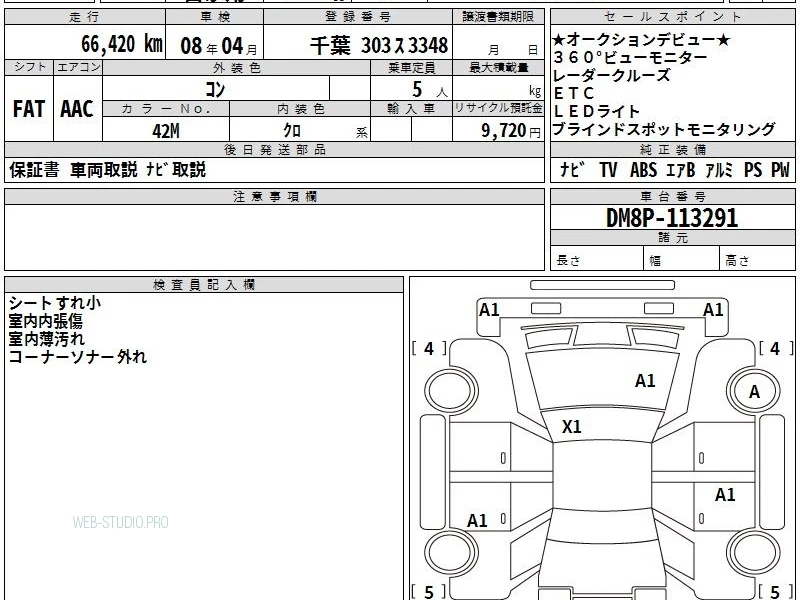
Task: Select the TV equipment entry
Action: (x=608, y=169)
